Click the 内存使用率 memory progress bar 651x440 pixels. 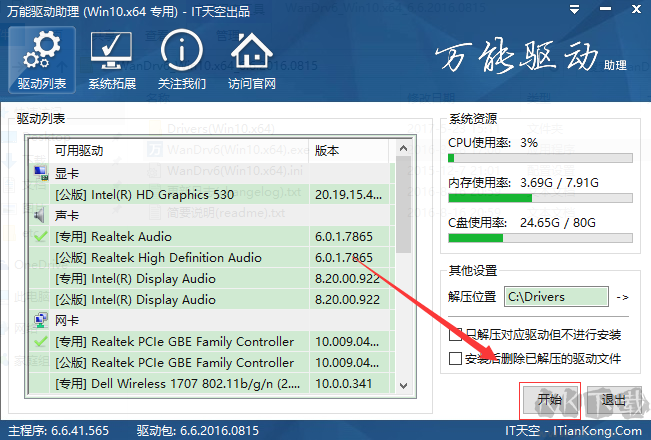(540, 198)
